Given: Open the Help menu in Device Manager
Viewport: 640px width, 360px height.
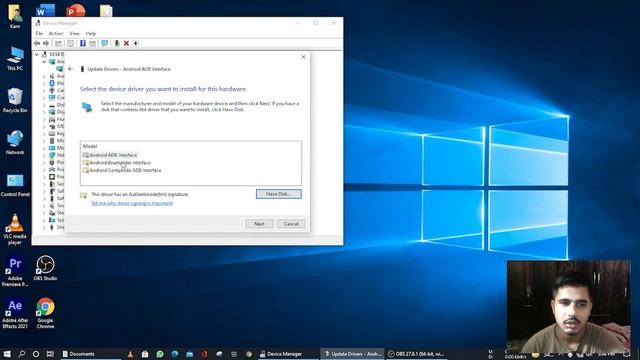Looking at the screenshot, I should [x=91, y=33].
